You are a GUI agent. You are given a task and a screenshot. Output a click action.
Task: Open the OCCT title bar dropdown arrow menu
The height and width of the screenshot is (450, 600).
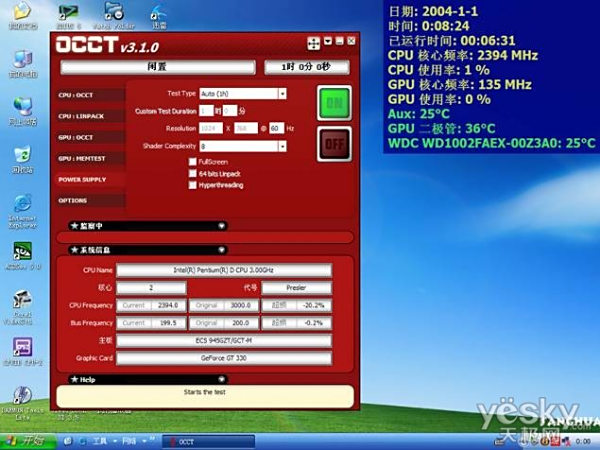(x=328, y=41)
